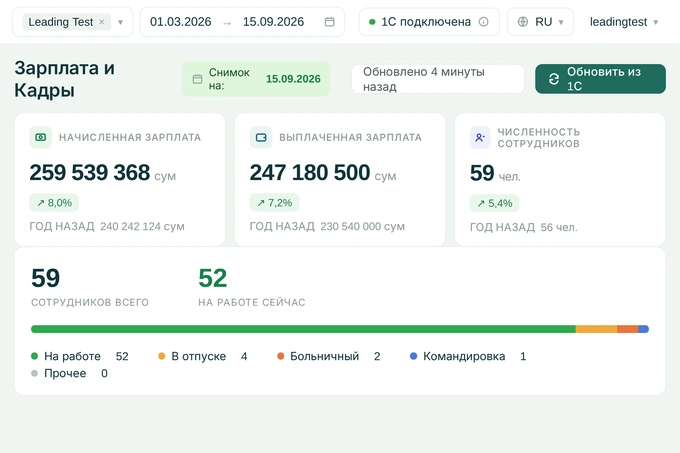
Task: Click the Численность сотрудников person icon
Action: (480, 138)
